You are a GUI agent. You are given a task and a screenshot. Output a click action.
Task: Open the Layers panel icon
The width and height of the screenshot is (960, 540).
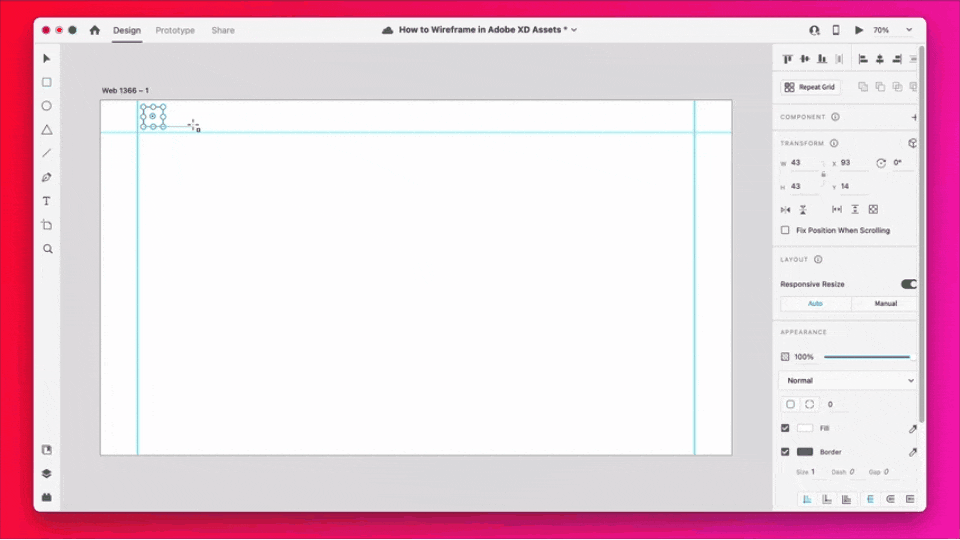(x=47, y=473)
